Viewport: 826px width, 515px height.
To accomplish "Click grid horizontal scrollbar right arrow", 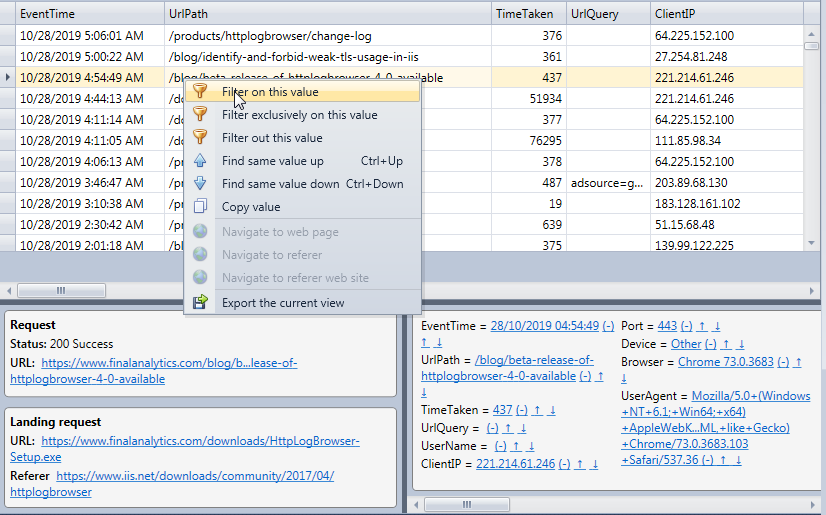I will 812,291.
